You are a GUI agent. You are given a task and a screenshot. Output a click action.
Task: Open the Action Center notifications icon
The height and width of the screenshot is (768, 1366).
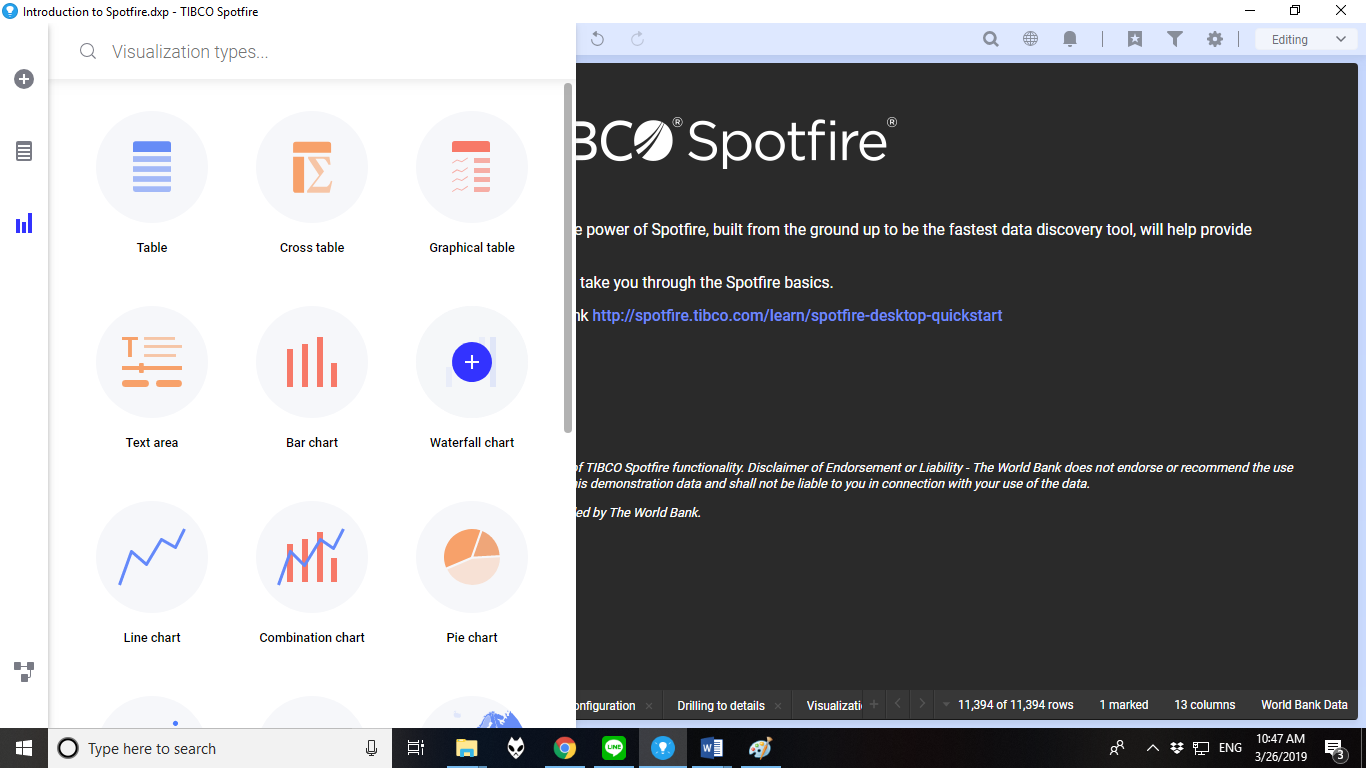point(1334,748)
